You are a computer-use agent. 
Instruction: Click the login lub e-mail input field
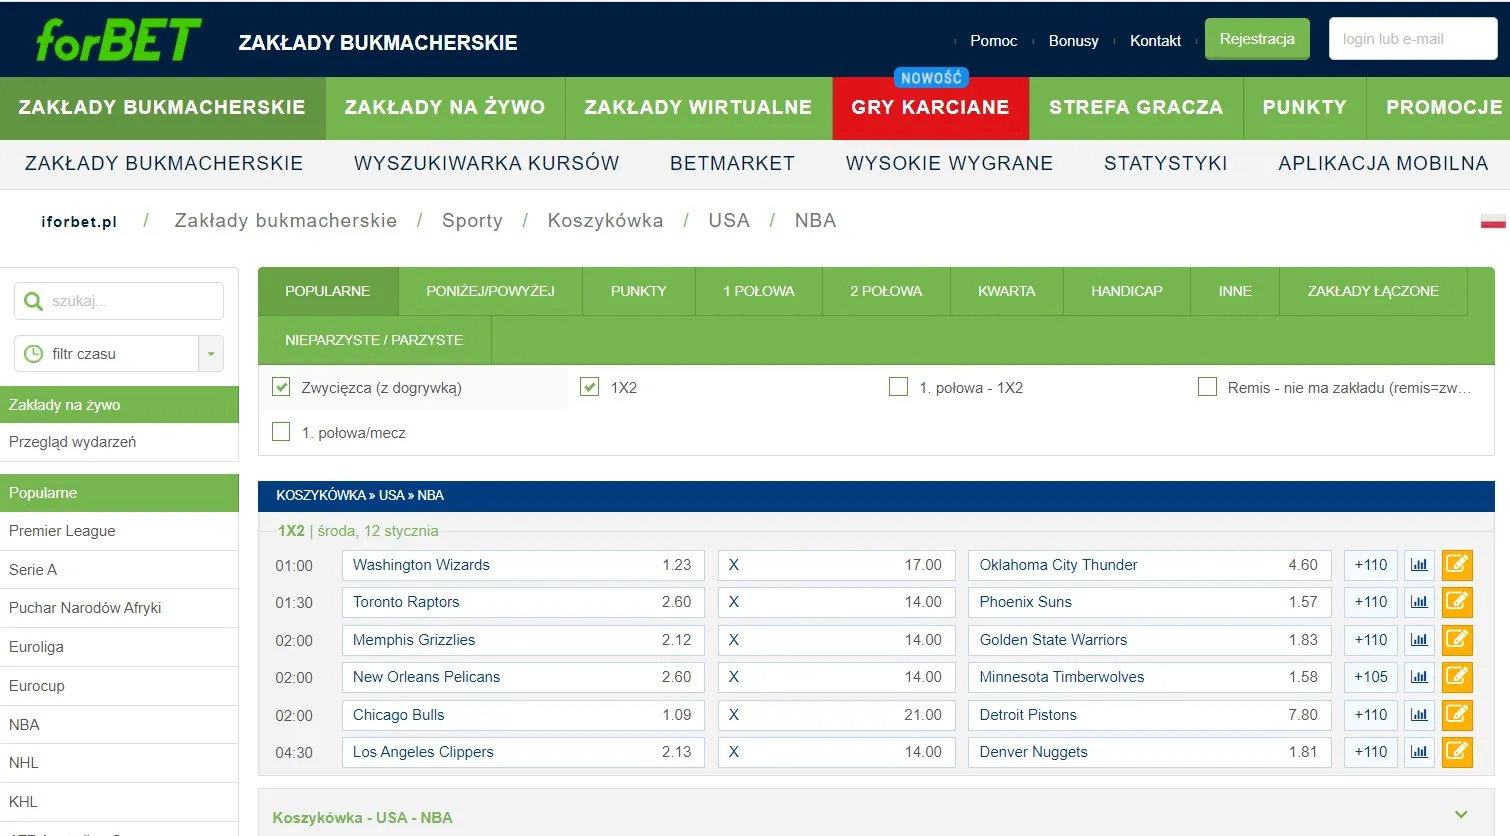pos(1413,37)
